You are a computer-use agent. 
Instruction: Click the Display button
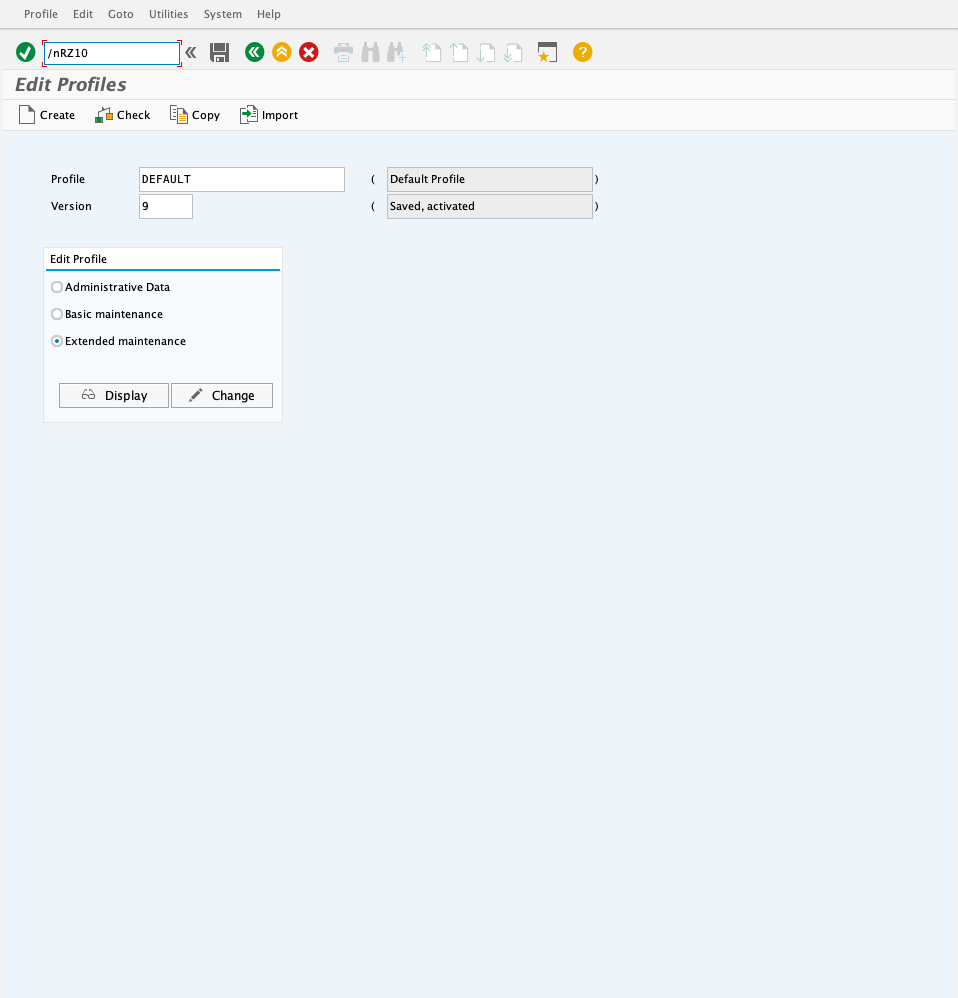point(113,395)
